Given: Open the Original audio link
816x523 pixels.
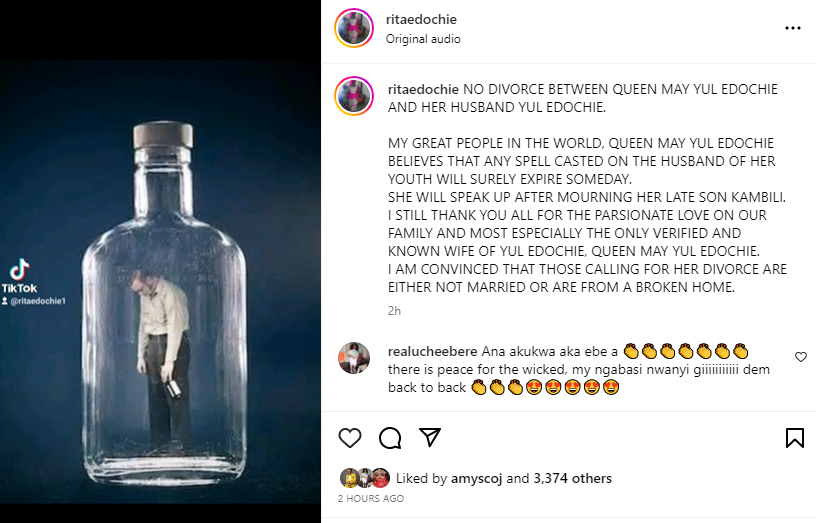Looking at the screenshot, I should tap(423, 39).
